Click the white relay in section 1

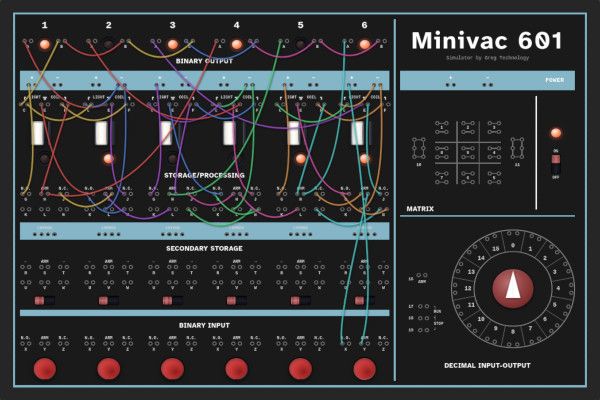38,133
